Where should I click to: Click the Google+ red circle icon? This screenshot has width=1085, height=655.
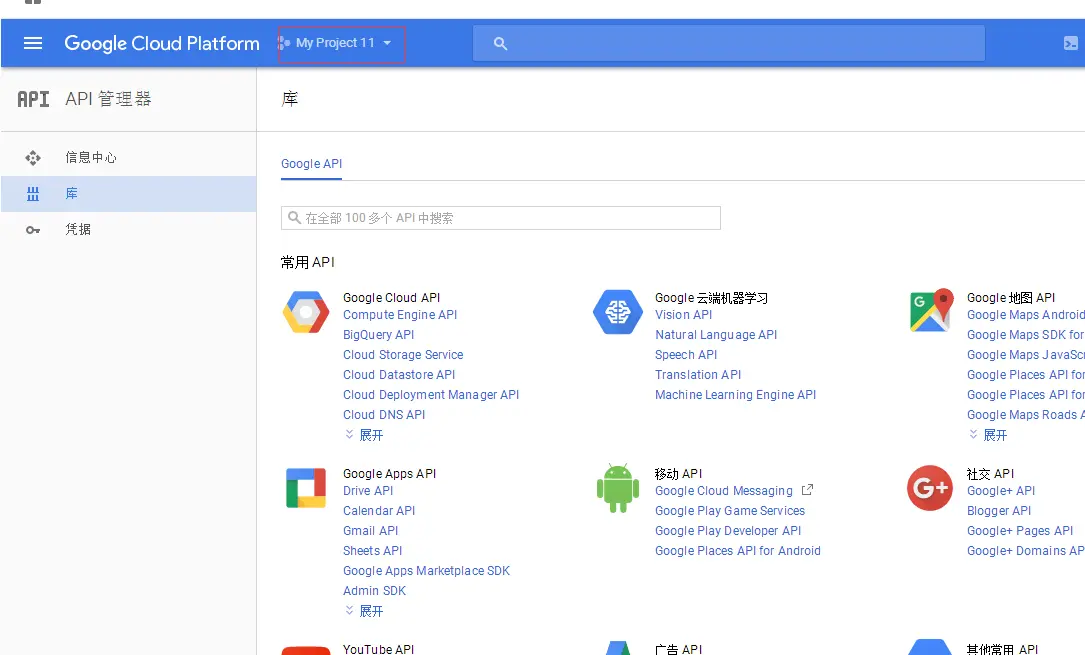930,488
